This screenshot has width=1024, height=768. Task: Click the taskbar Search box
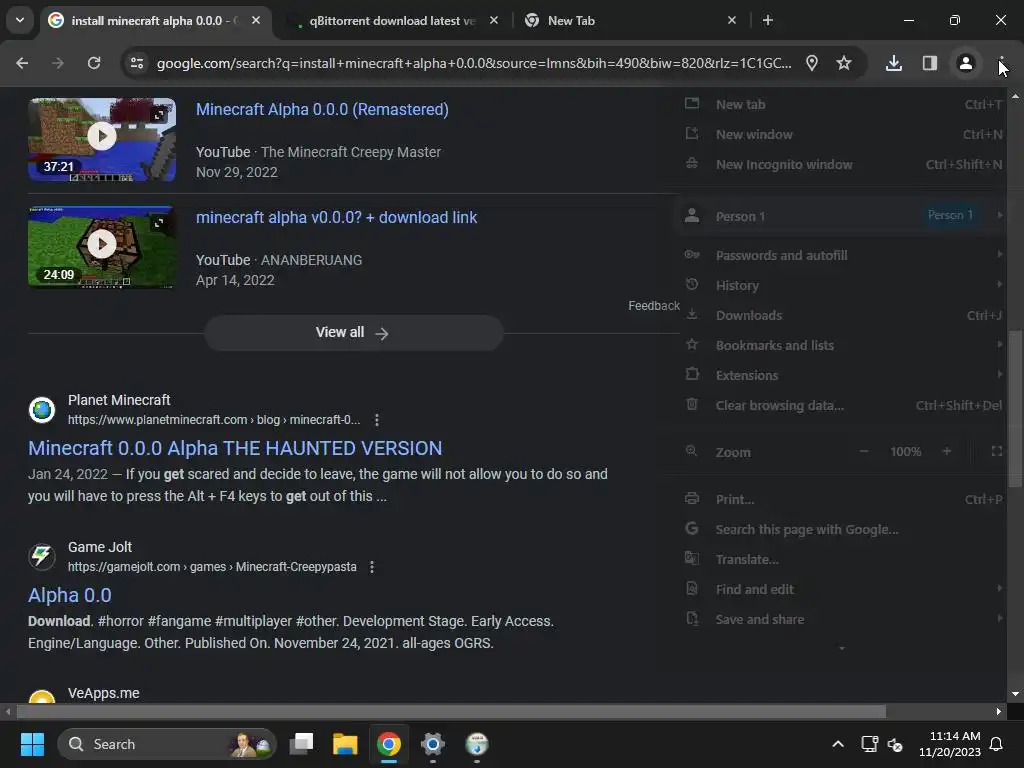click(x=167, y=744)
